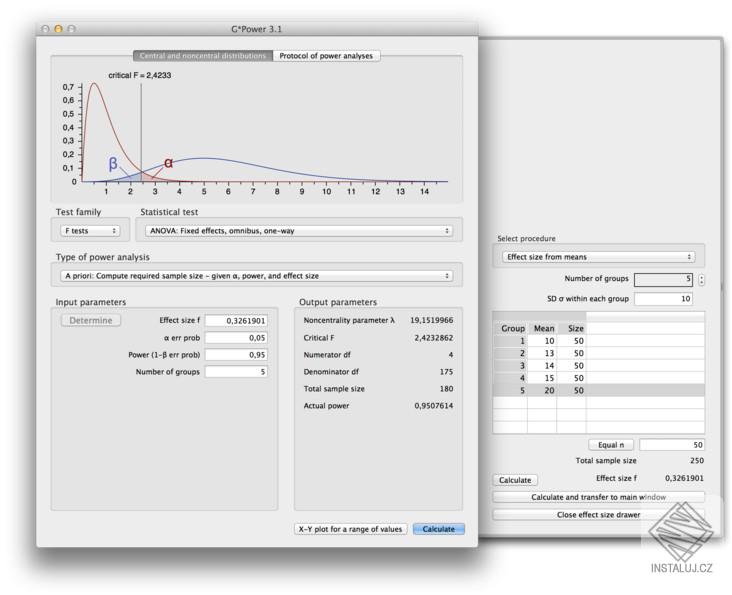The image size is (732, 595).
Task: Click the Equal n button
Action: (611, 445)
